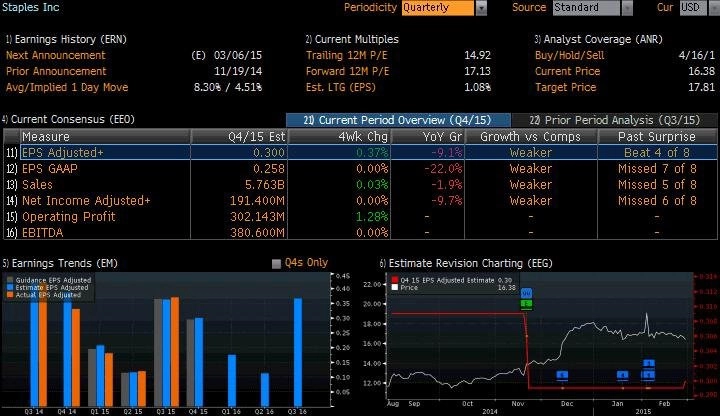
Task: Click Buy/Hold/Sell value 4/16/1
Action: 697,56
